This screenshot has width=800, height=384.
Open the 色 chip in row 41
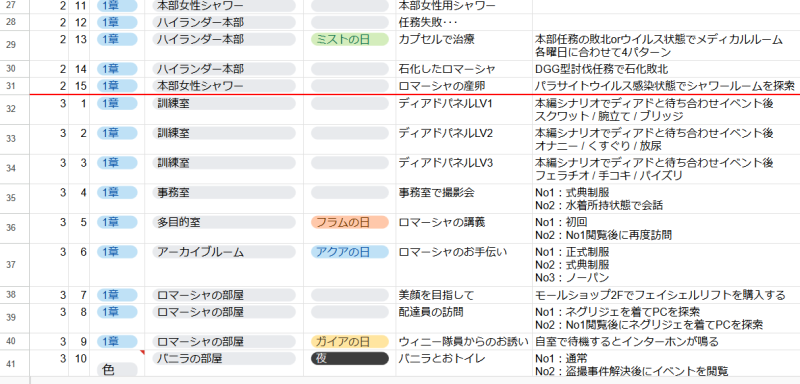pyautogui.click(x=117, y=370)
